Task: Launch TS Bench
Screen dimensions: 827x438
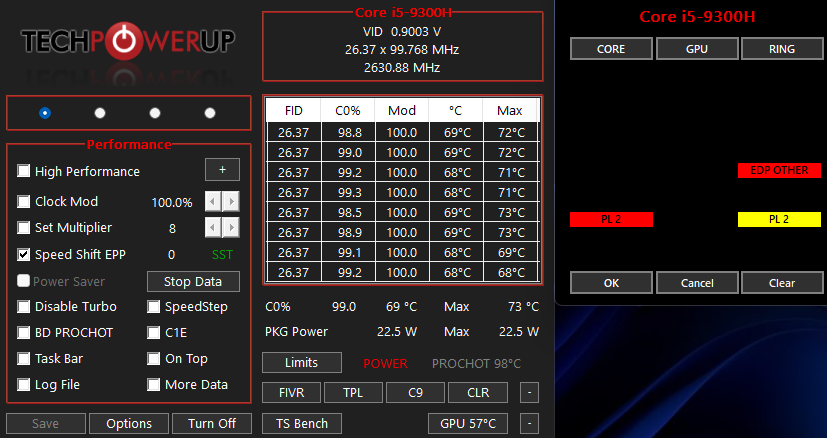Action: click(x=302, y=423)
